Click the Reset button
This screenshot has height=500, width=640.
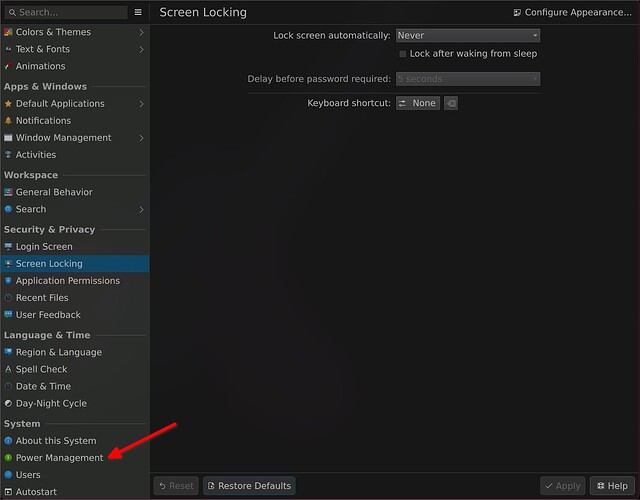point(176,486)
